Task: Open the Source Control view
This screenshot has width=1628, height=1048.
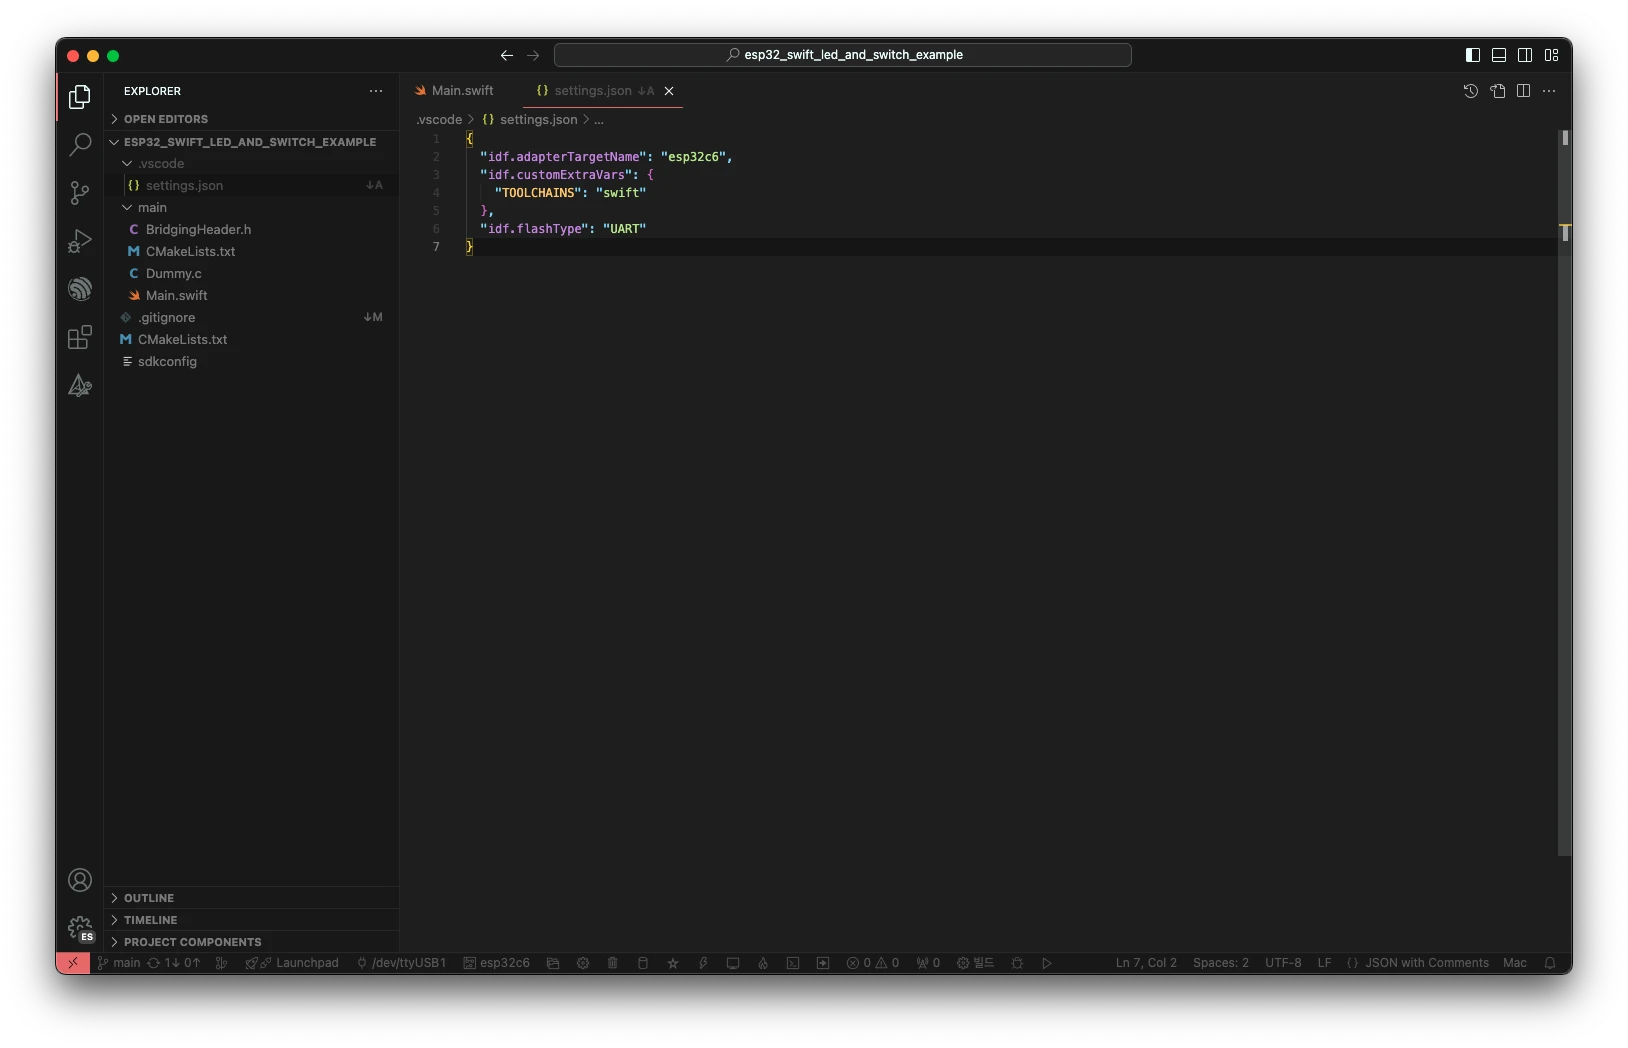Action: (x=80, y=192)
